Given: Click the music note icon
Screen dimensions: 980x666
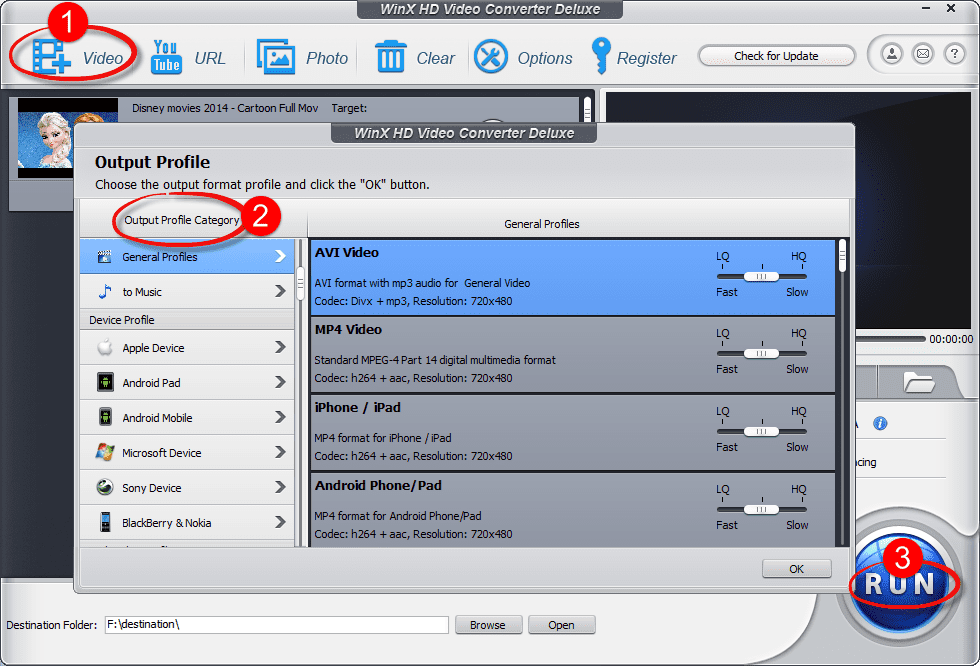Looking at the screenshot, I should (105, 292).
